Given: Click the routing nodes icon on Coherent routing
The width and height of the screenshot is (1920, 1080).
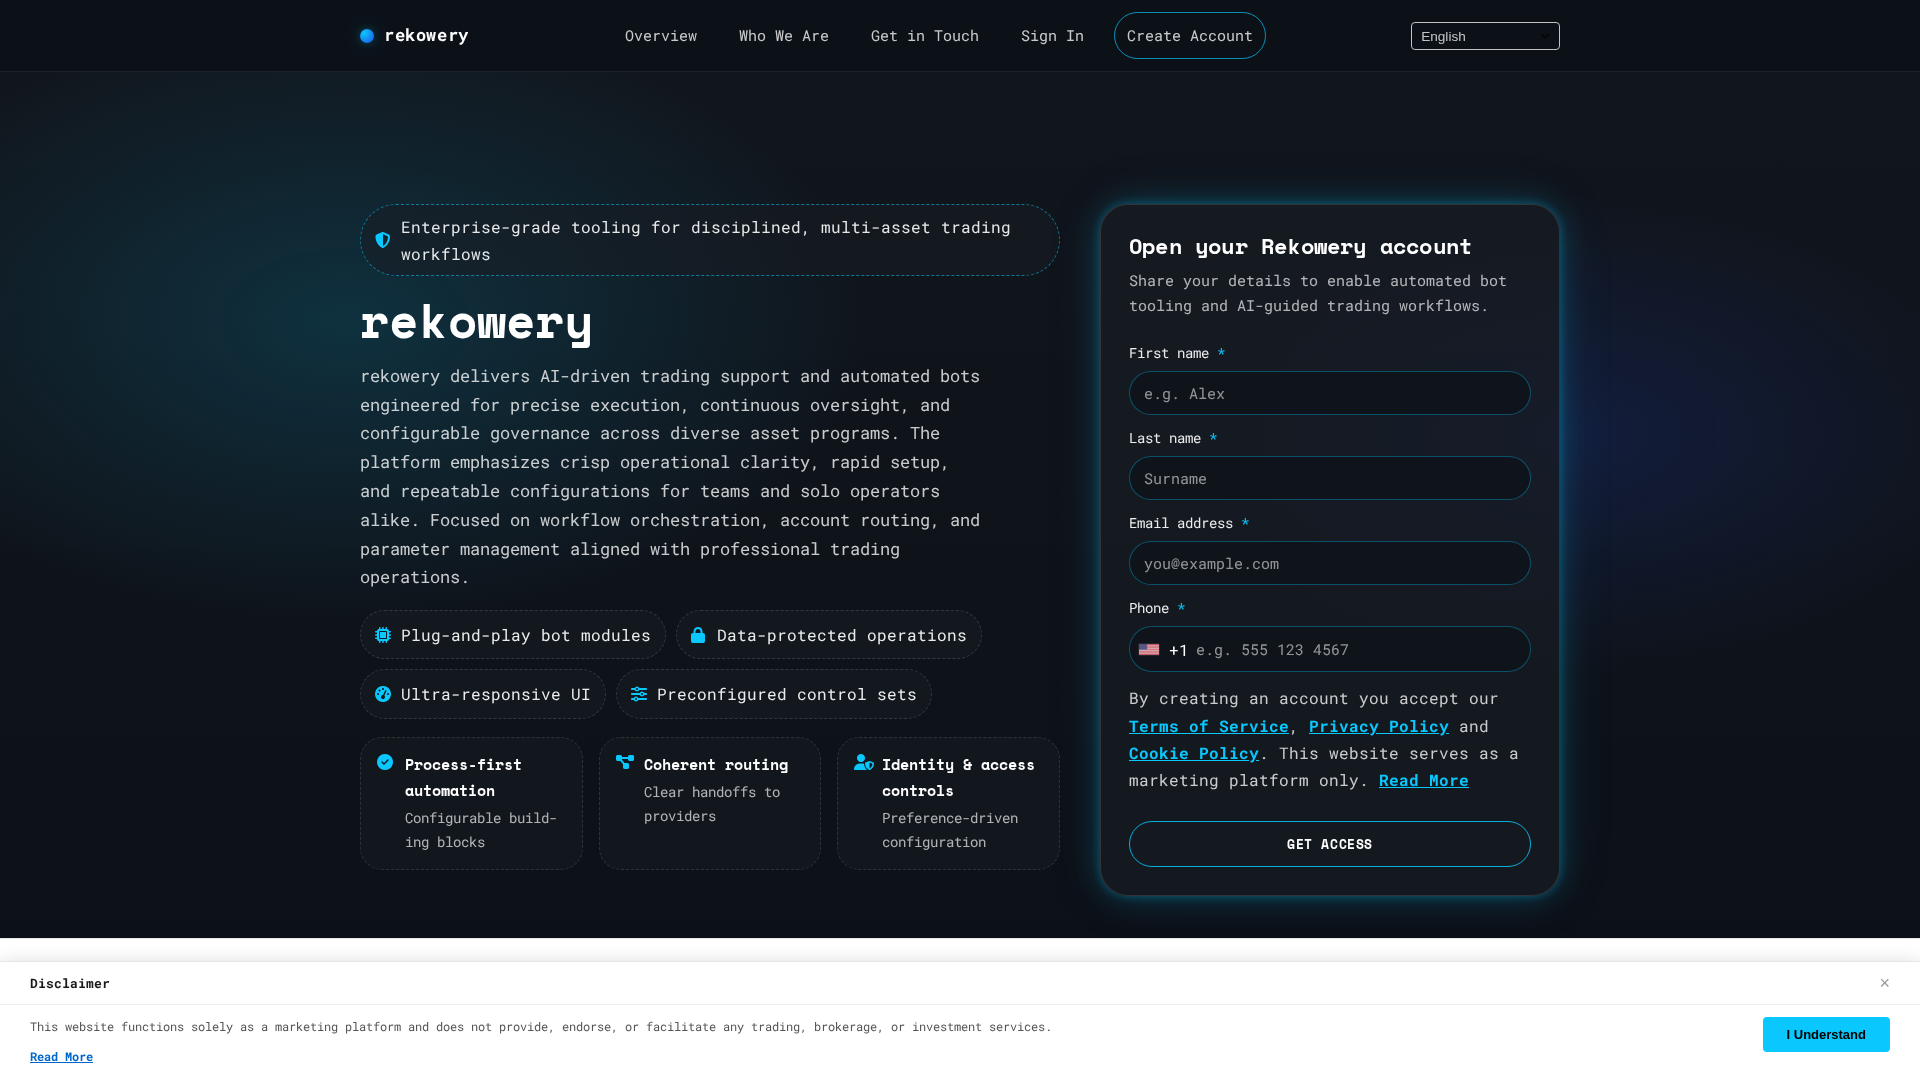Looking at the screenshot, I should tap(625, 762).
